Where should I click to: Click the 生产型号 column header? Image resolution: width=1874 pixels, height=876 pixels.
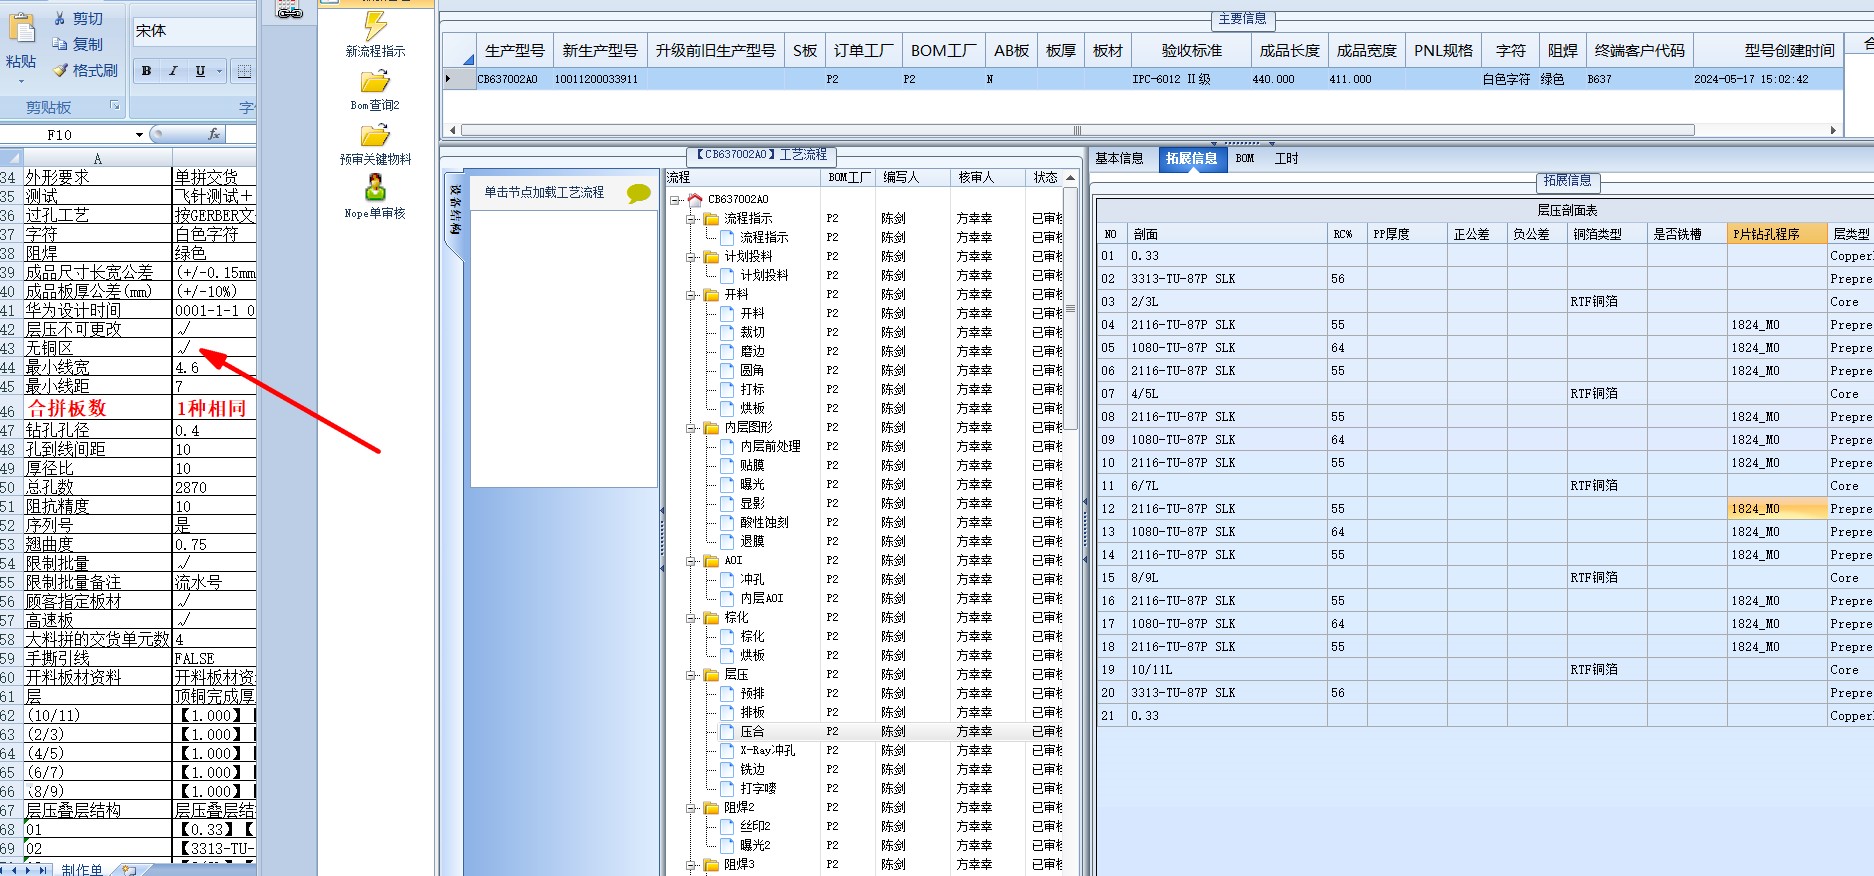point(515,50)
